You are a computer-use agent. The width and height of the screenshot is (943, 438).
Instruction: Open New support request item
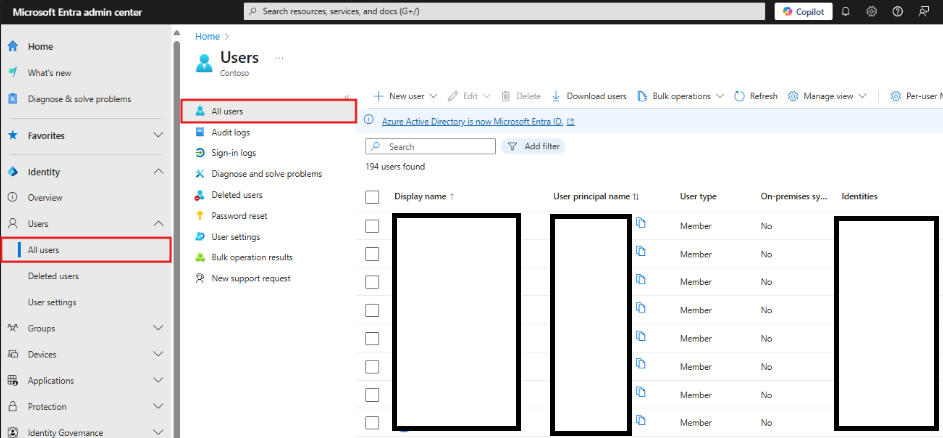251,278
